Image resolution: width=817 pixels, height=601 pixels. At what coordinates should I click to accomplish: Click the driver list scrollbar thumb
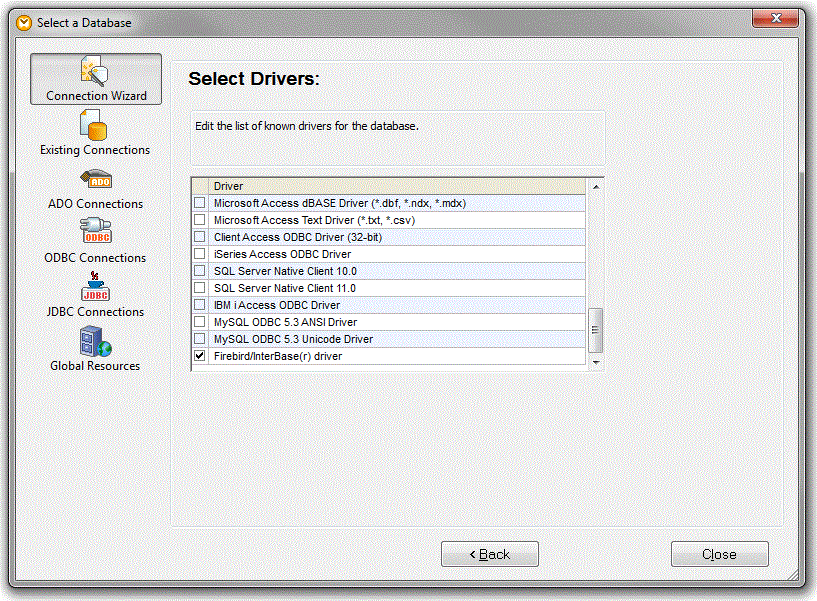pos(596,330)
